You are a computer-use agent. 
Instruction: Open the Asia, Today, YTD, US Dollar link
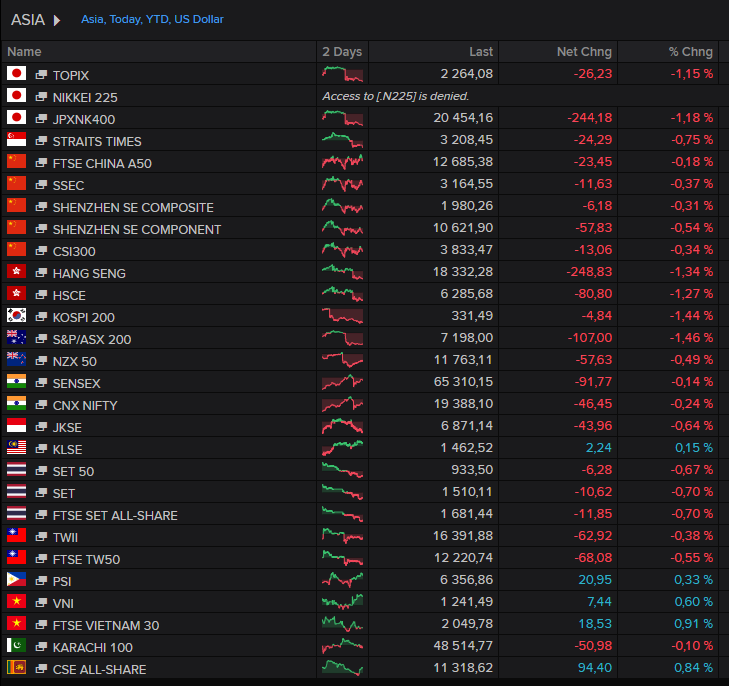click(x=152, y=20)
